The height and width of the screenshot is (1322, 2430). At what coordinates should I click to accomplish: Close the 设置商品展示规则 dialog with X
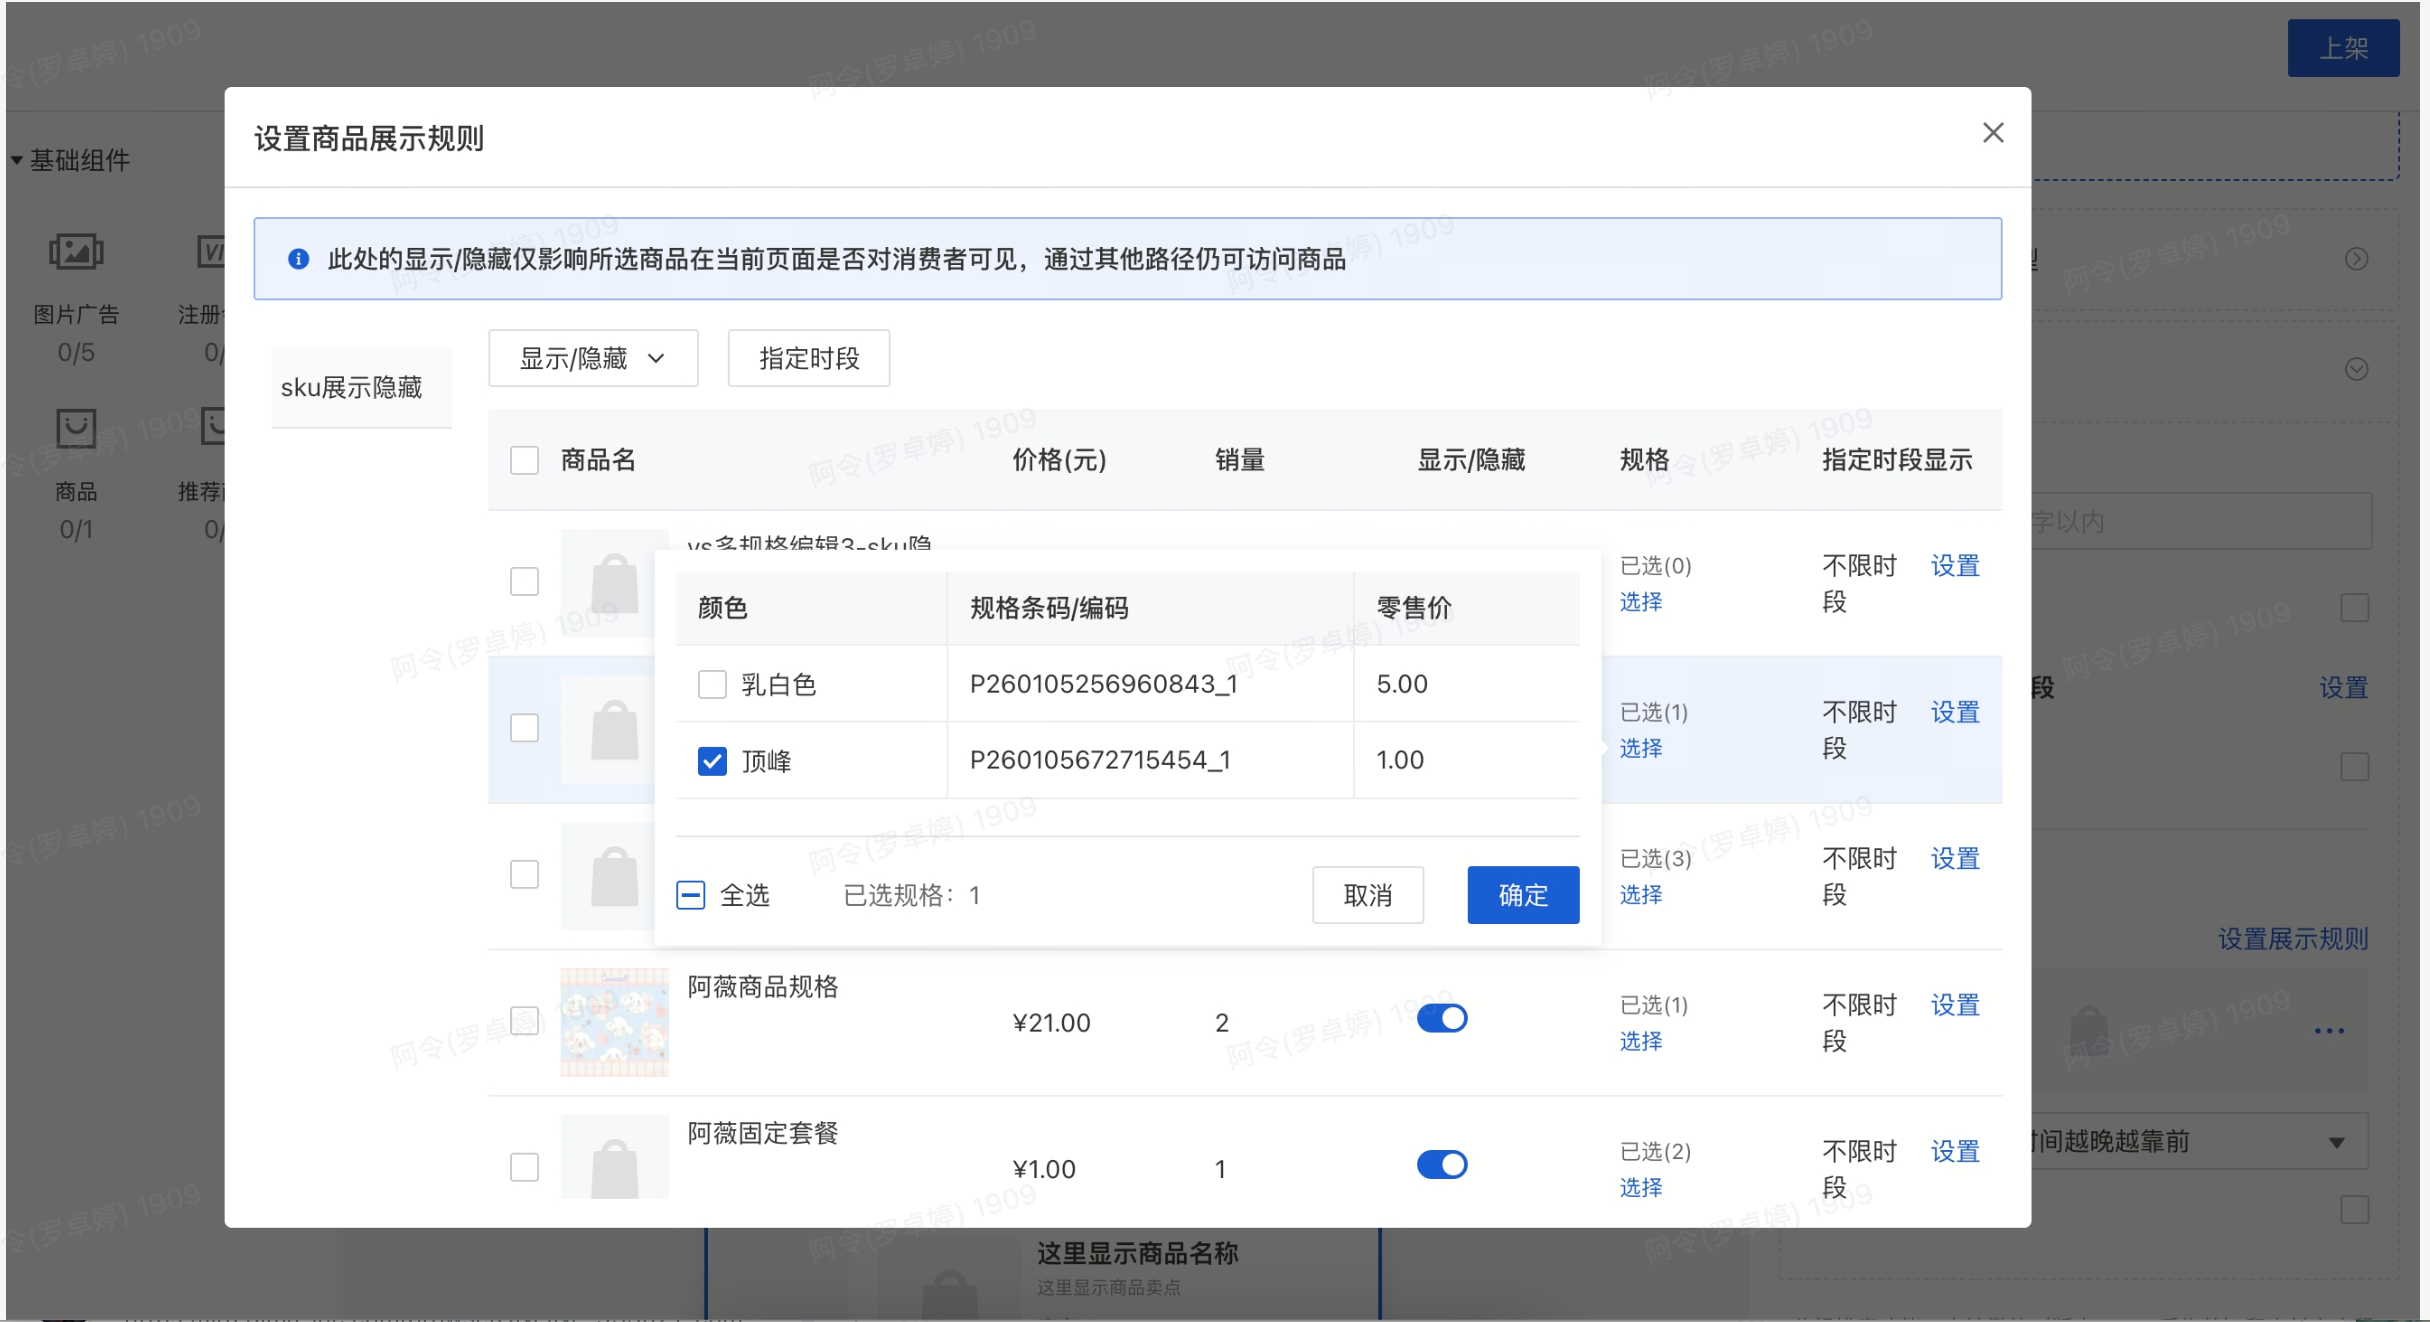pos(1992,133)
